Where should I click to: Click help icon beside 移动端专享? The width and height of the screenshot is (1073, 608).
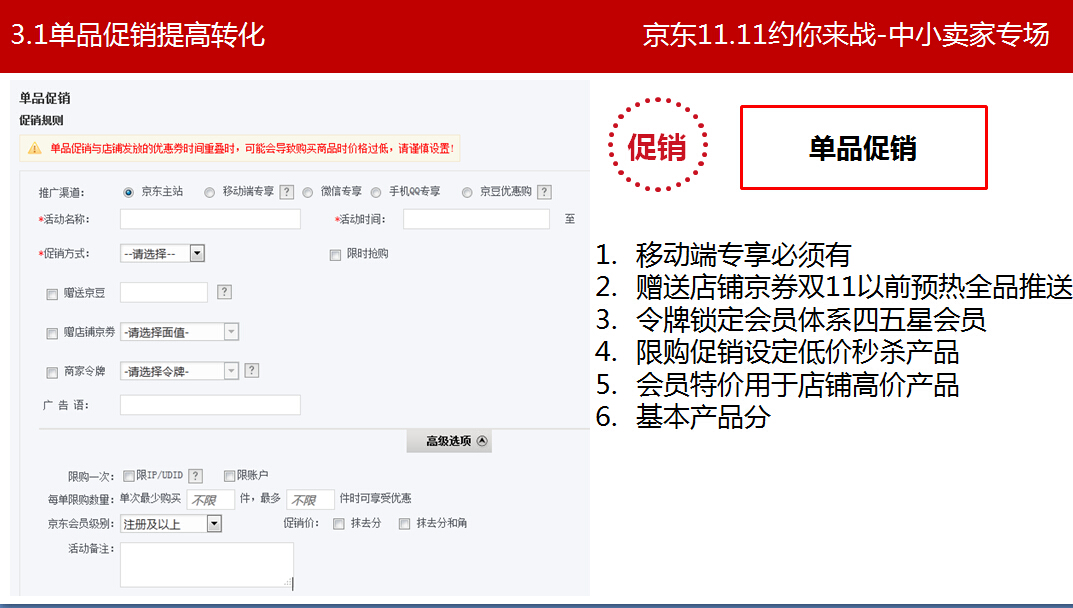click(x=287, y=192)
